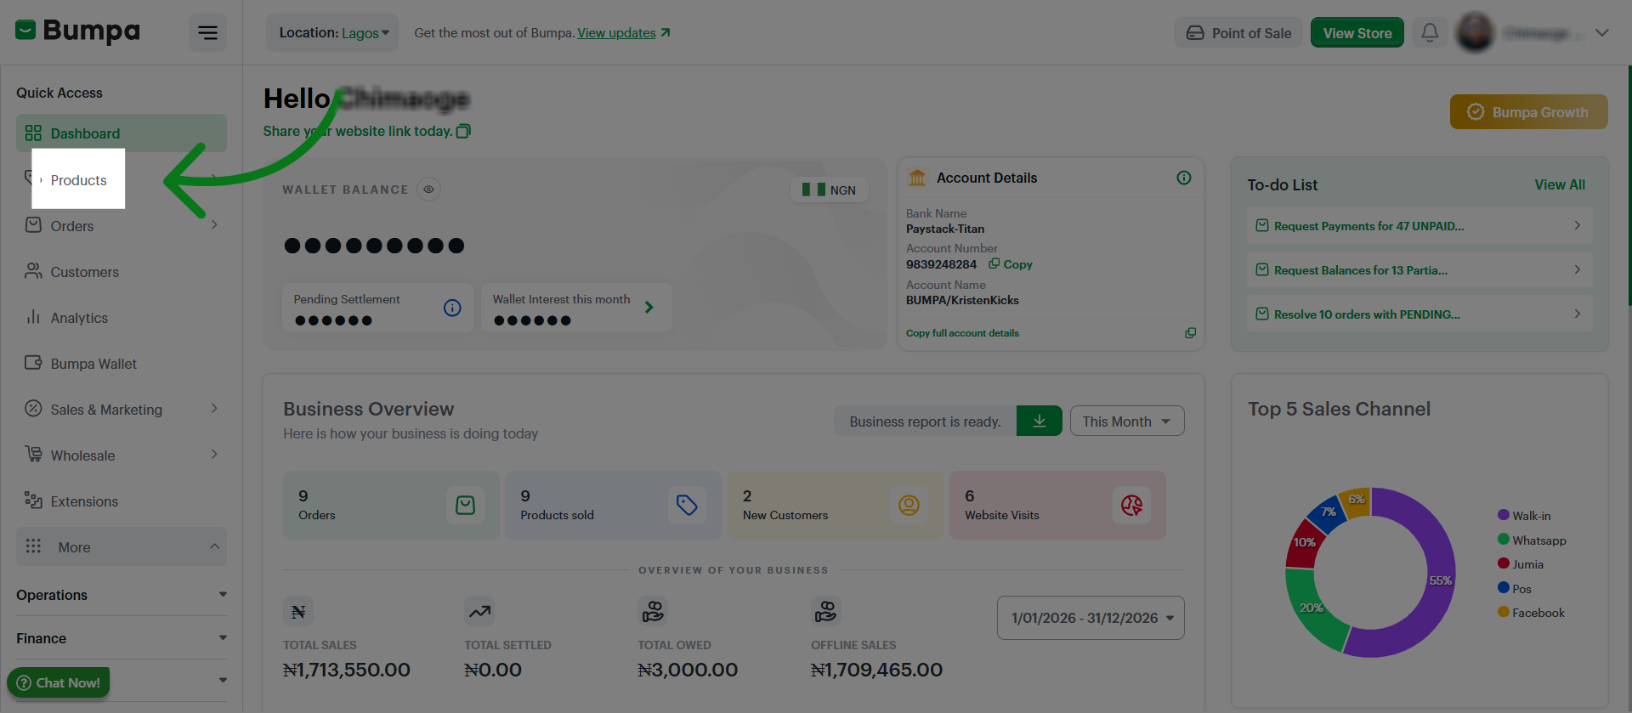This screenshot has width=1632, height=713.
Task: Open the Location Lagos dropdown
Action: coord(332,33)
